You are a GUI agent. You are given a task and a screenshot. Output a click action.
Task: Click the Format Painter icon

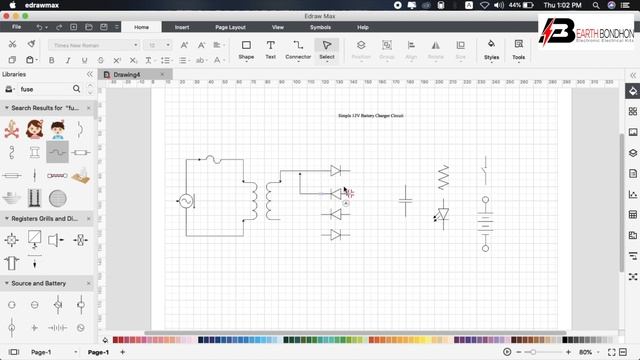pyautogui.click(x=31, y=44)
